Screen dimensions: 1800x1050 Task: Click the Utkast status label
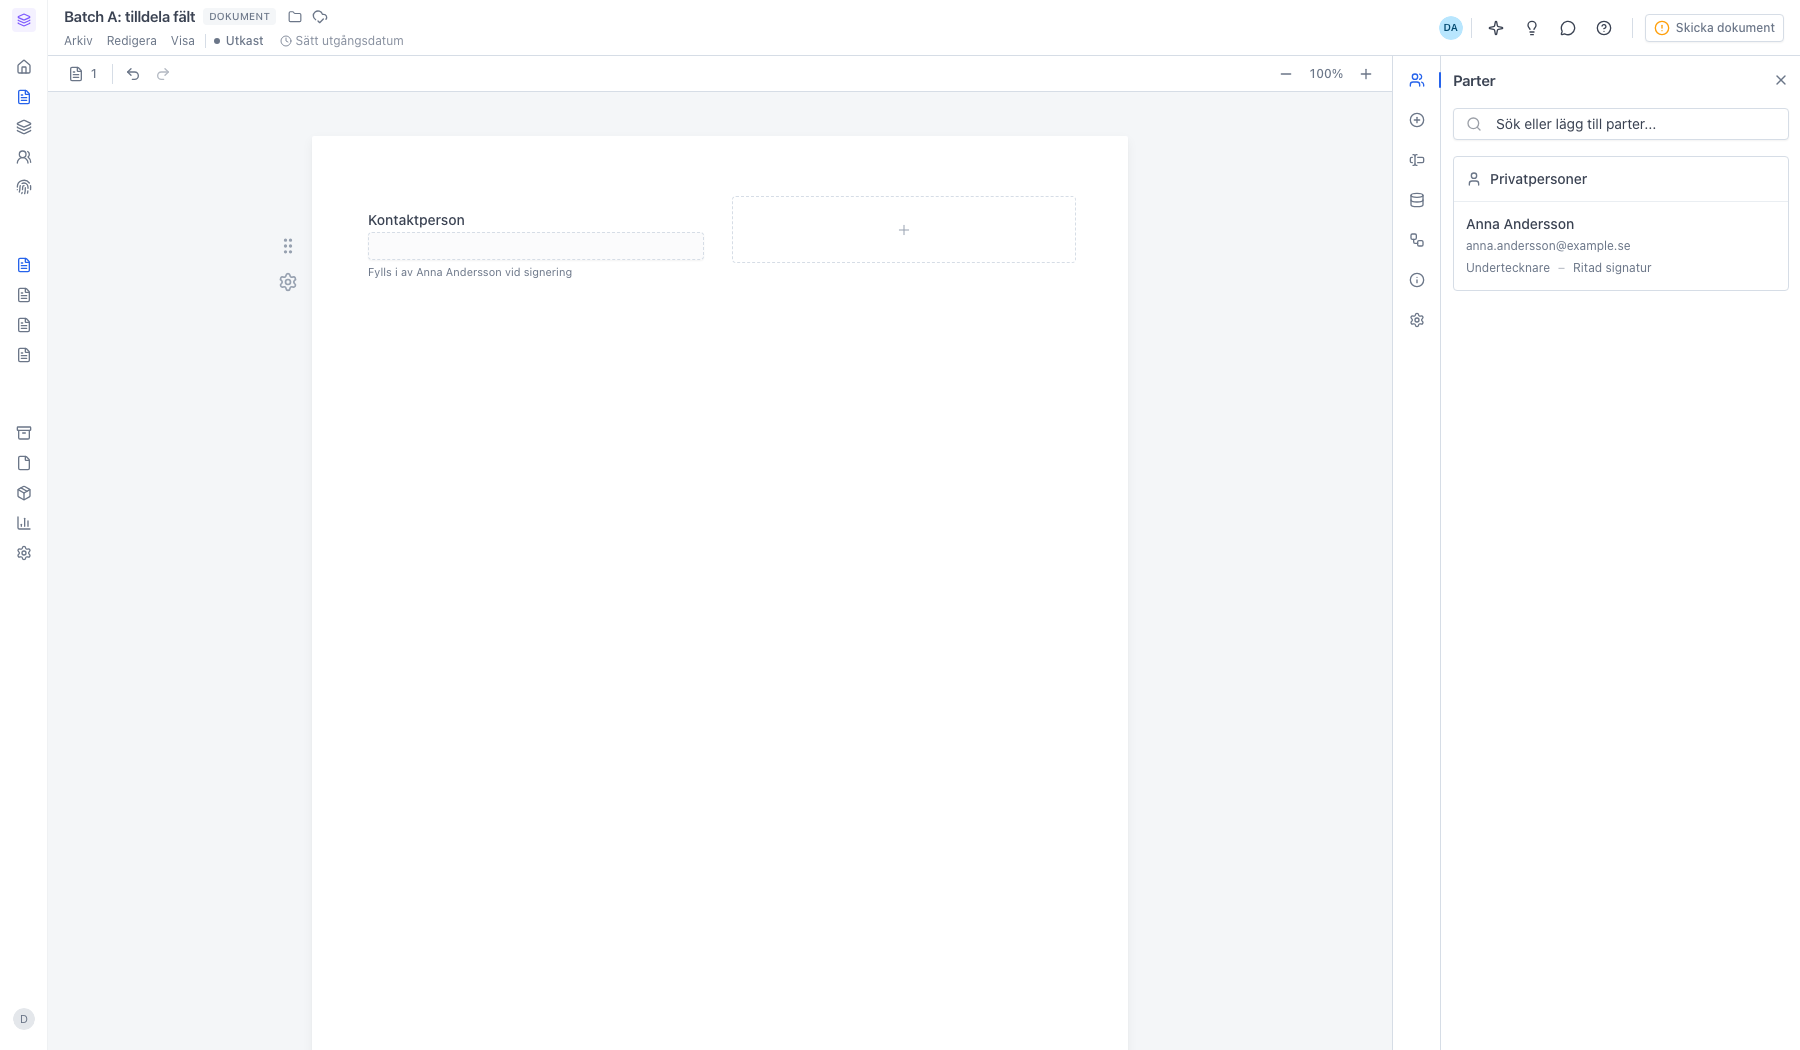tap(239, 41)
